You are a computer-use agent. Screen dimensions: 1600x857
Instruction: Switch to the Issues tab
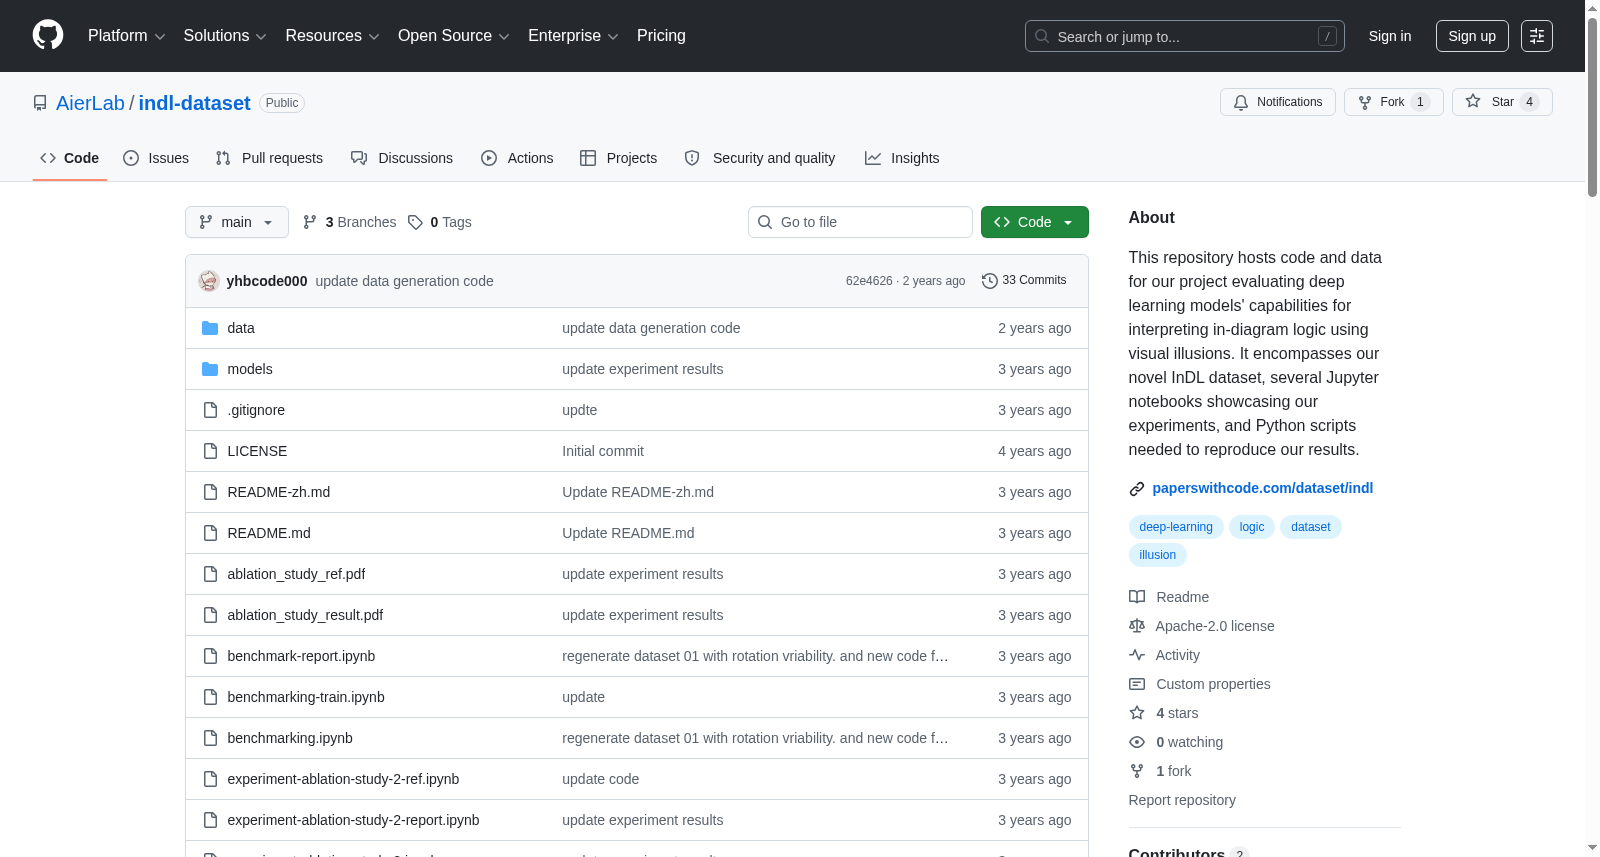156,158
